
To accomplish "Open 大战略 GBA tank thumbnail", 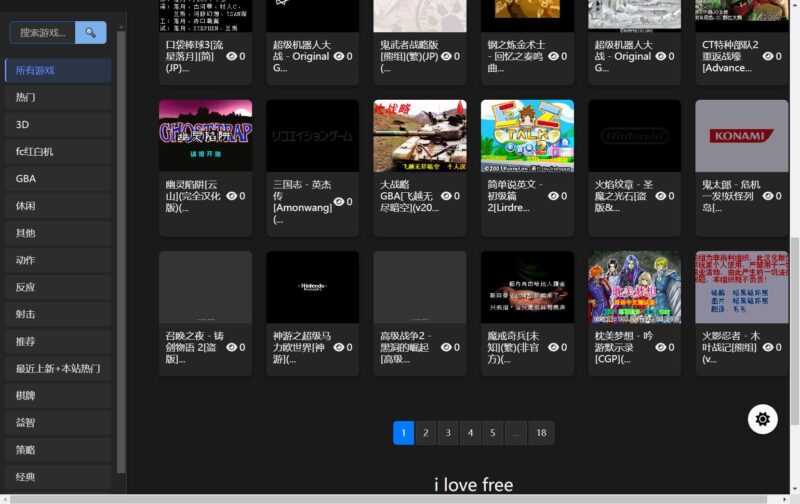I will pyautogui.click(x=420, y=136).
